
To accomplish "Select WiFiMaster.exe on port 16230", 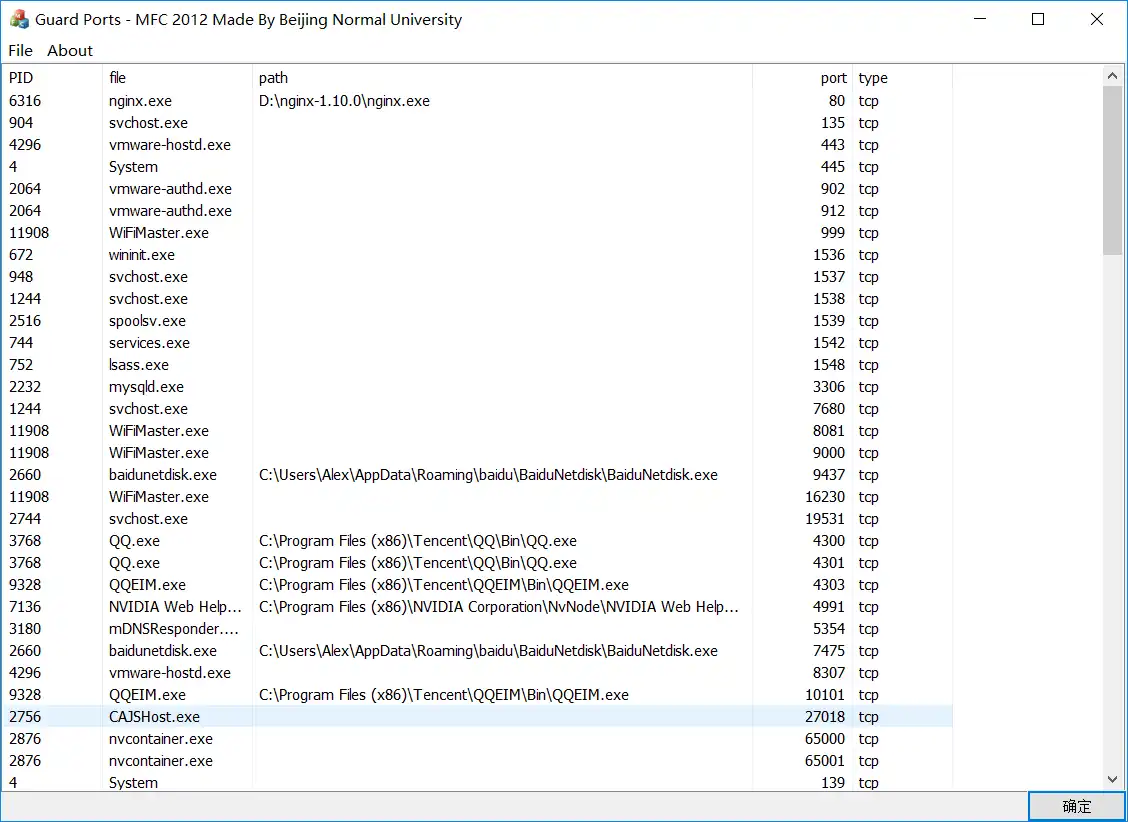I will coord(478,497).
